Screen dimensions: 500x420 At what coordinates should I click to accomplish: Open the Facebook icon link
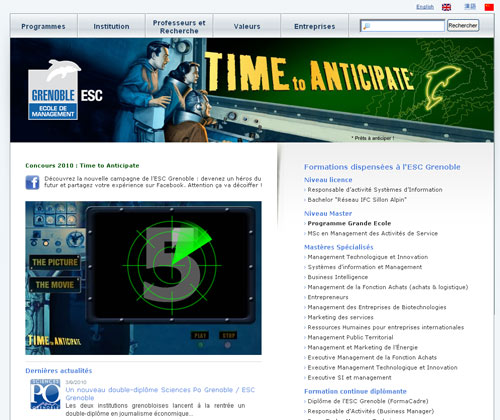[x=32, y=183]
